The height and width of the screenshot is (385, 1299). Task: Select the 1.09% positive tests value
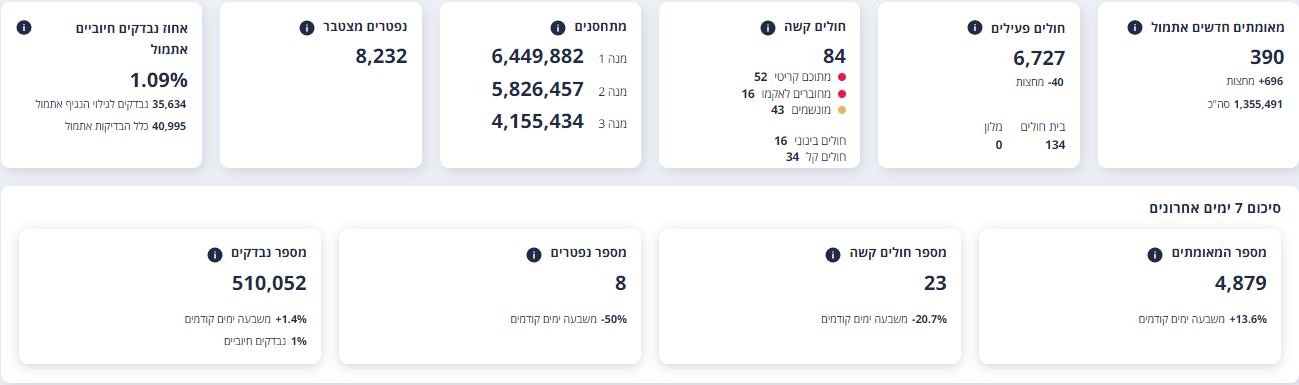point(158,80)
